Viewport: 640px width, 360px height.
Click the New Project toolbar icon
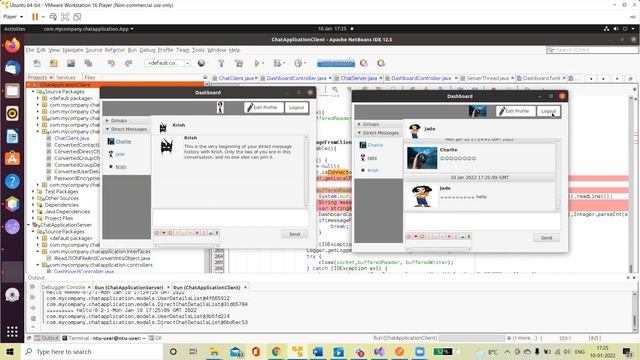coord(54,63)
